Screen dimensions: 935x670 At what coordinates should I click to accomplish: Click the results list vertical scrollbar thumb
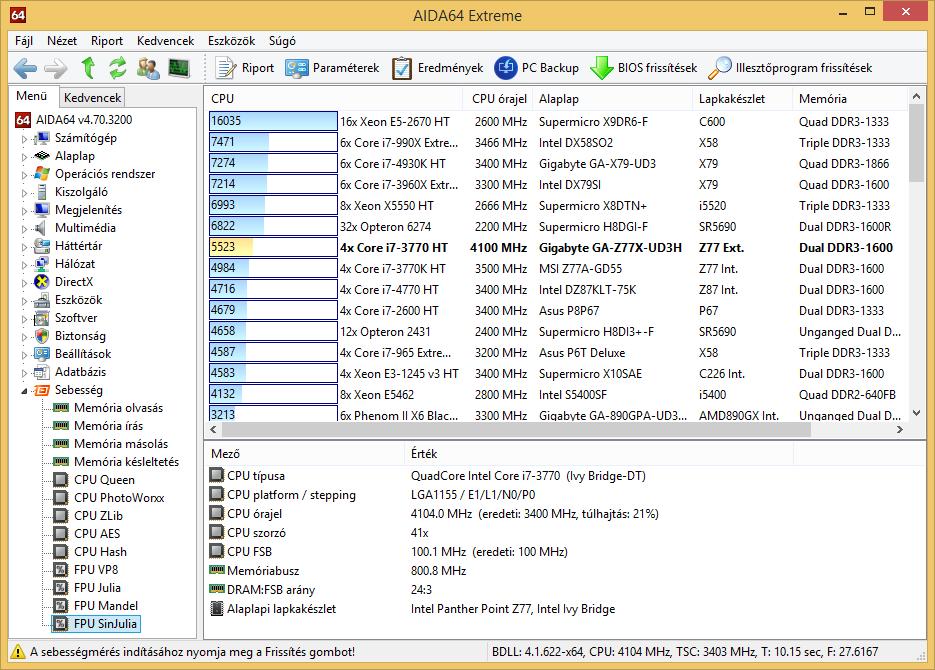[917, 143]
